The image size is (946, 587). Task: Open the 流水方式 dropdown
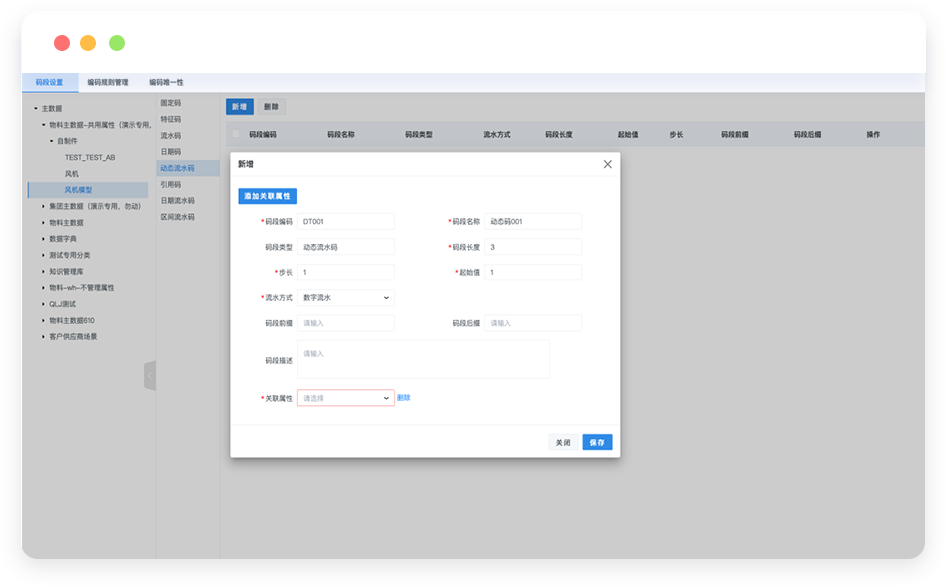pyautogui.click(x=345, y=298)
